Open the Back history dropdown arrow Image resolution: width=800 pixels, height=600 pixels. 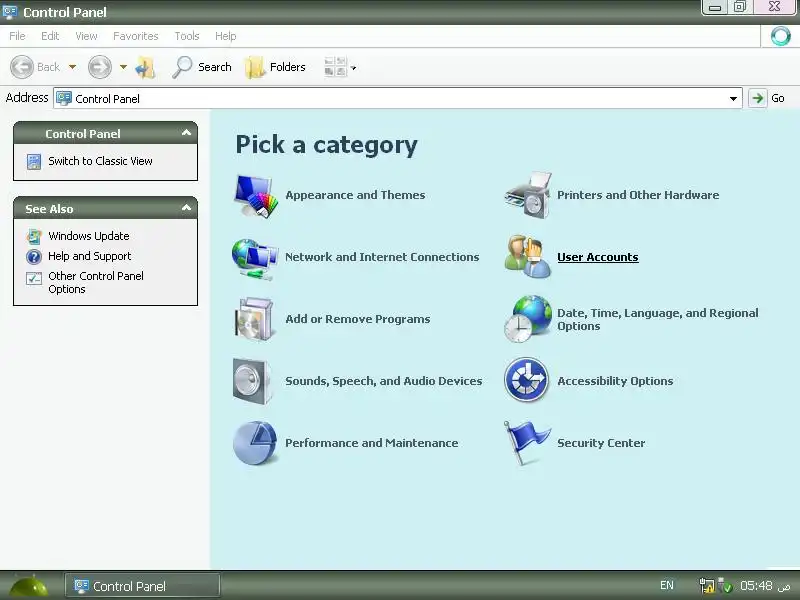point(72,67)
